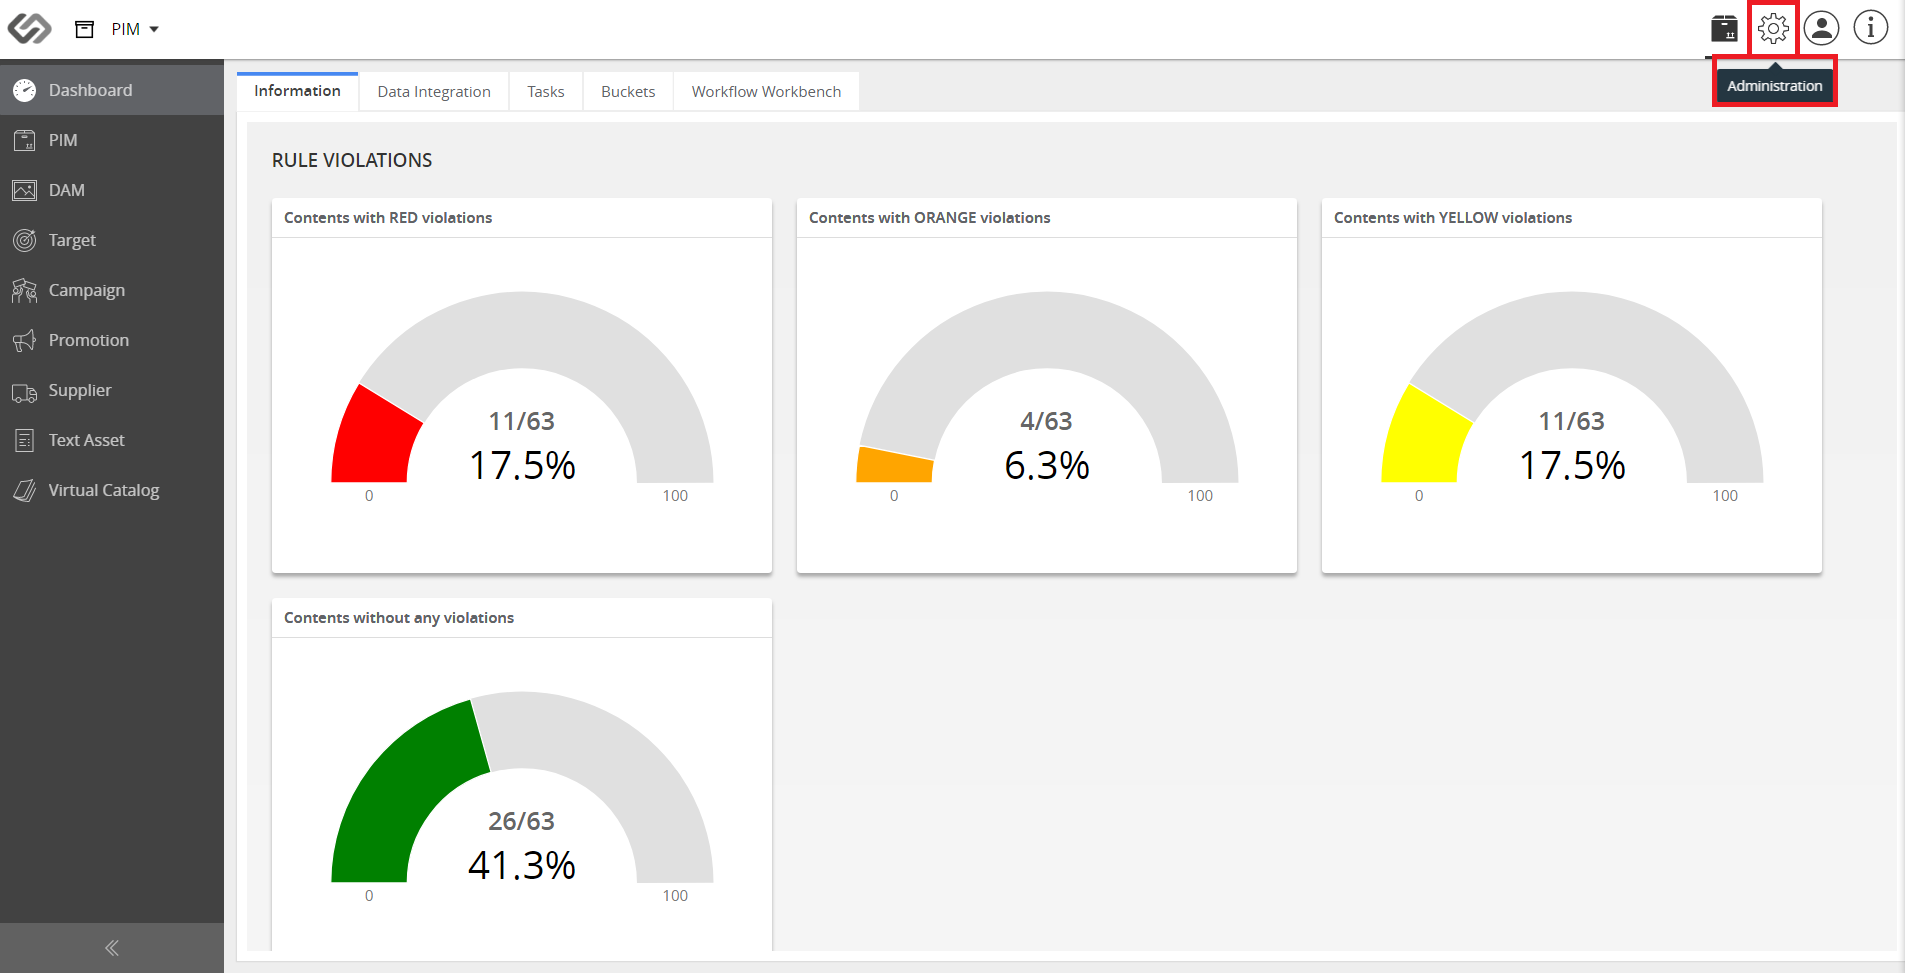Click the red violations gauge segment
Viewport: 1905px width, 973px height.
[x=375, y=440]
